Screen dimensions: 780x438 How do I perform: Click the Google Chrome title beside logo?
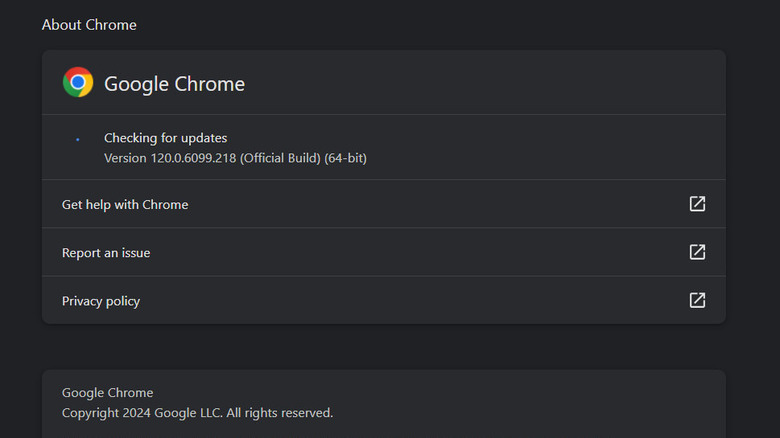click(x=174, y=83)
